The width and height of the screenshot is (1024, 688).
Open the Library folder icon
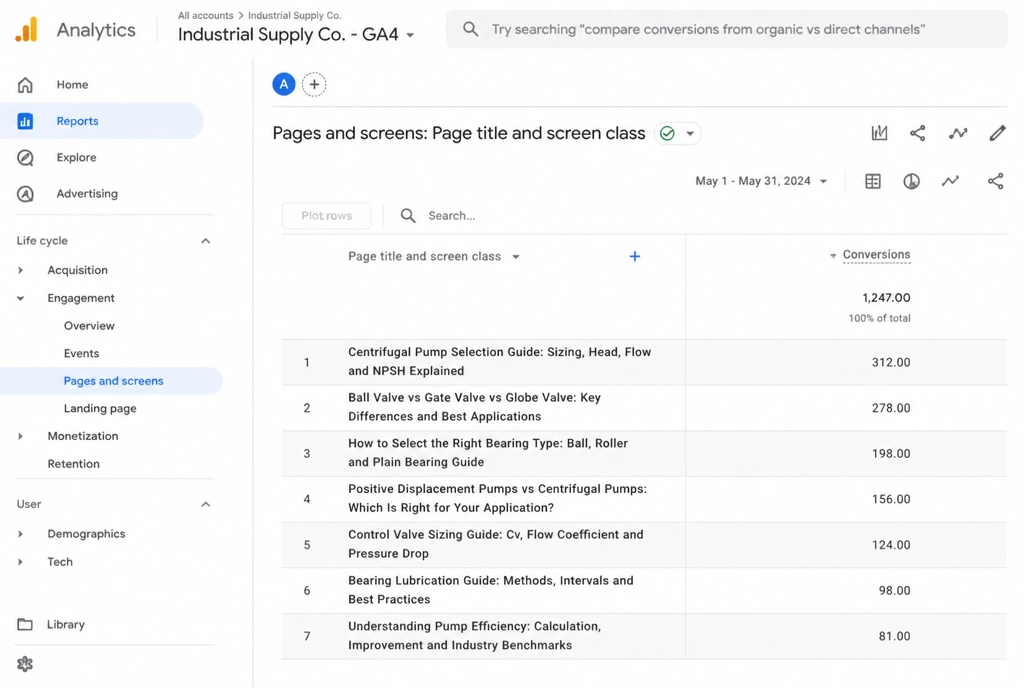(25, 625)
